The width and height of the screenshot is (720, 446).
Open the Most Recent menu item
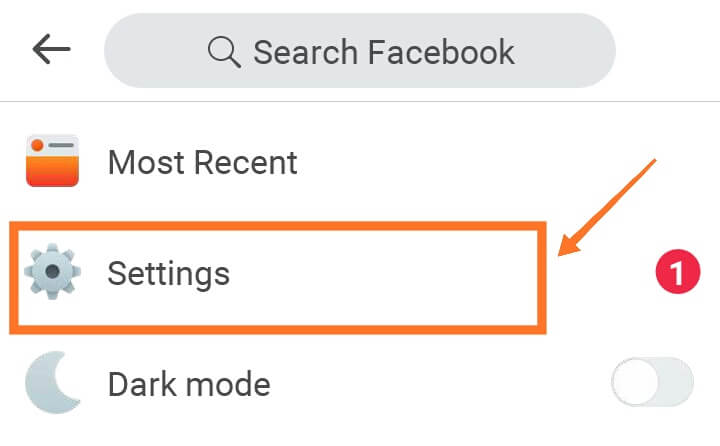[x=202, y=162]
